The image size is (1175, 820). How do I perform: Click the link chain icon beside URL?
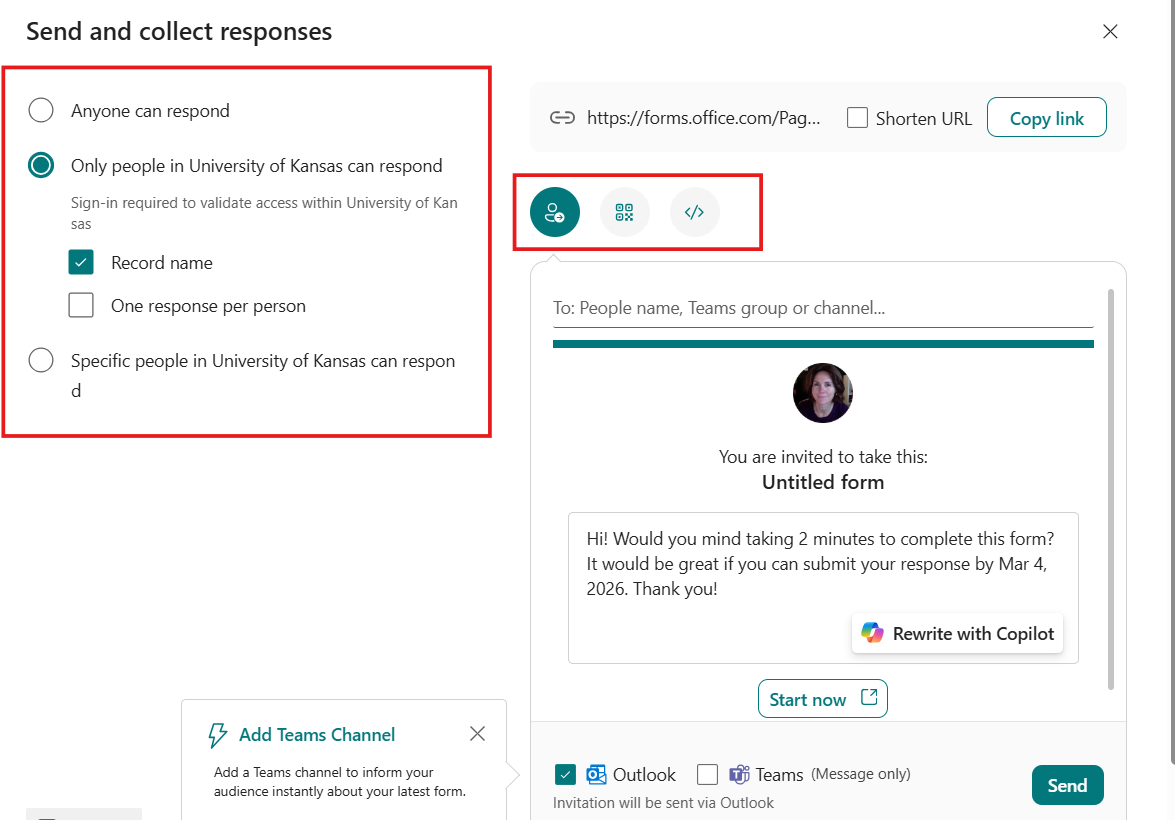point(562,118)
